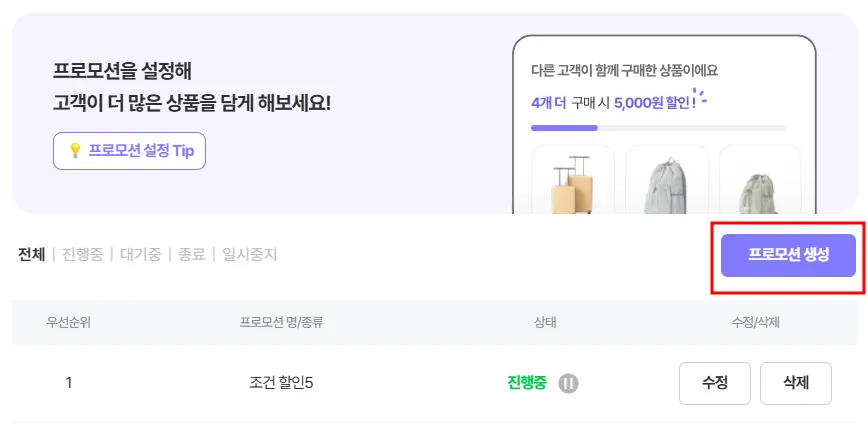Show promotions under the 진행중 filter tab
This screenshot has height=431, width=868.
point(81,254)
